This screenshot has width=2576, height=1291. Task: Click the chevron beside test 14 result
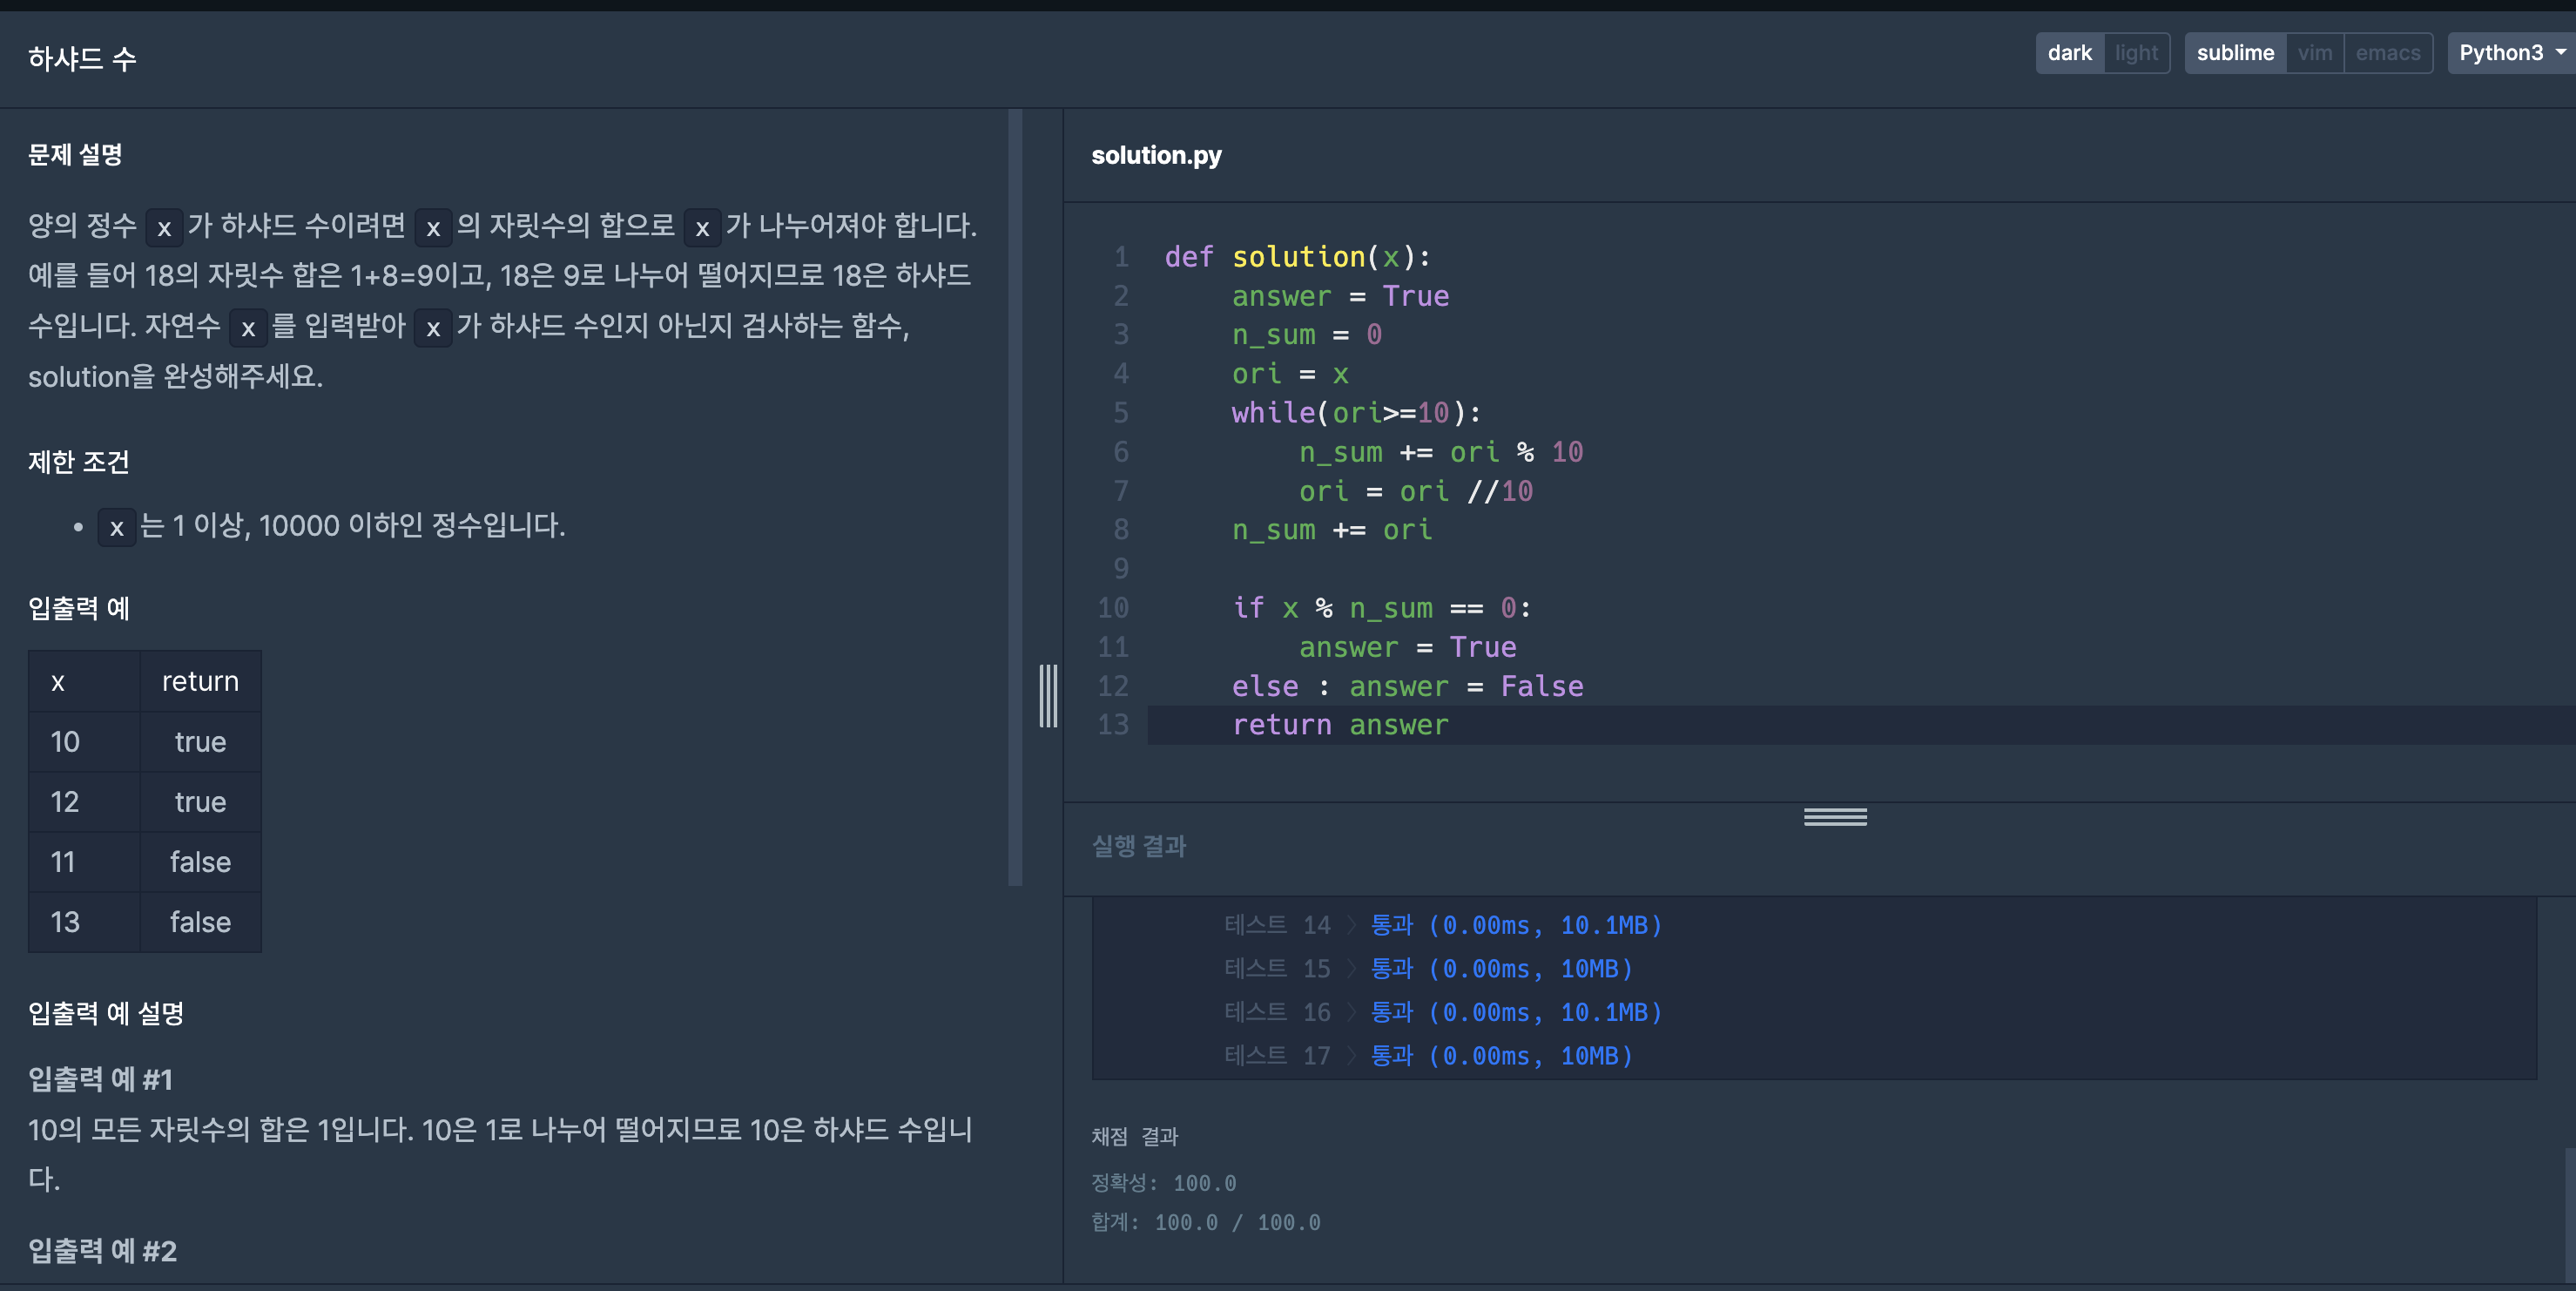(x=1351, y=926)
